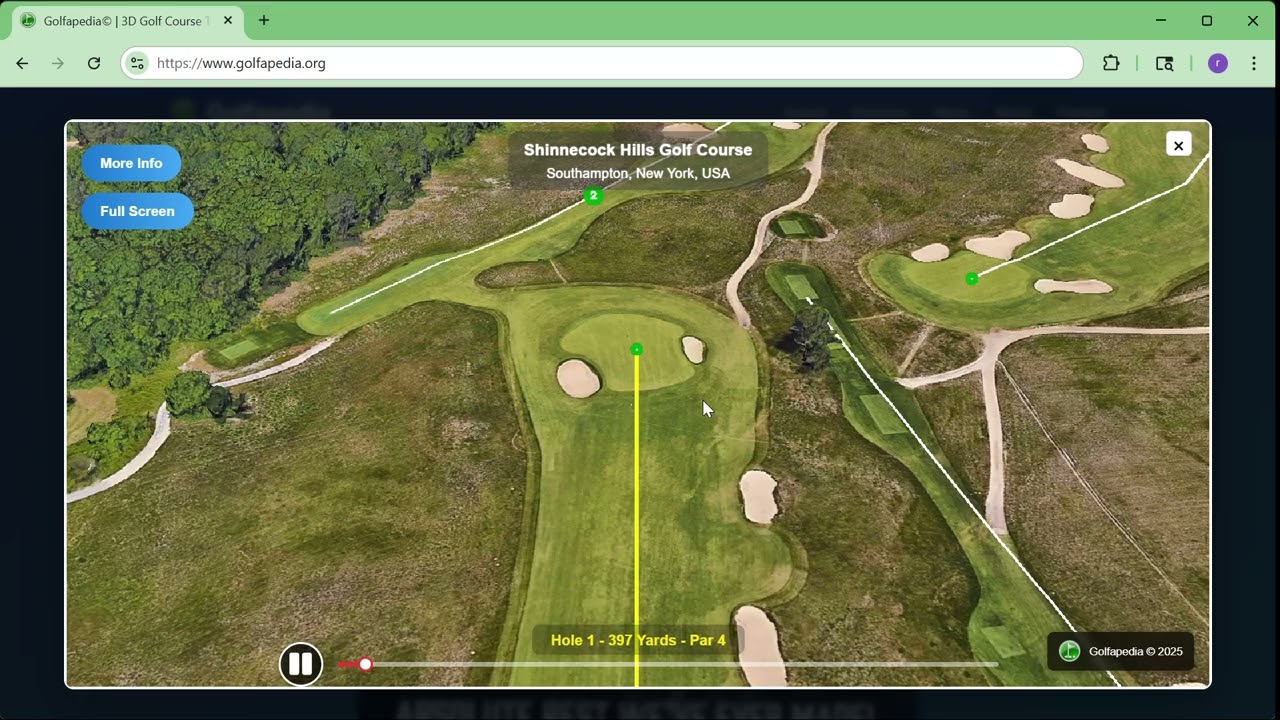Click the Southampton, New York, USA subtitle
The width and height of the screenshot is (1280, 720).
[638, 174]
